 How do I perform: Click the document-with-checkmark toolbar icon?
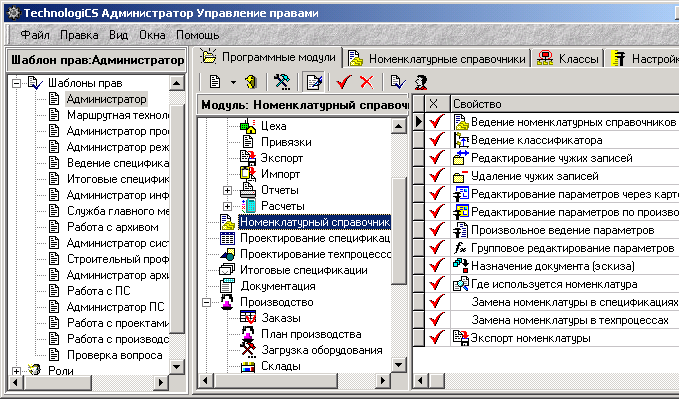pos(398,81)
